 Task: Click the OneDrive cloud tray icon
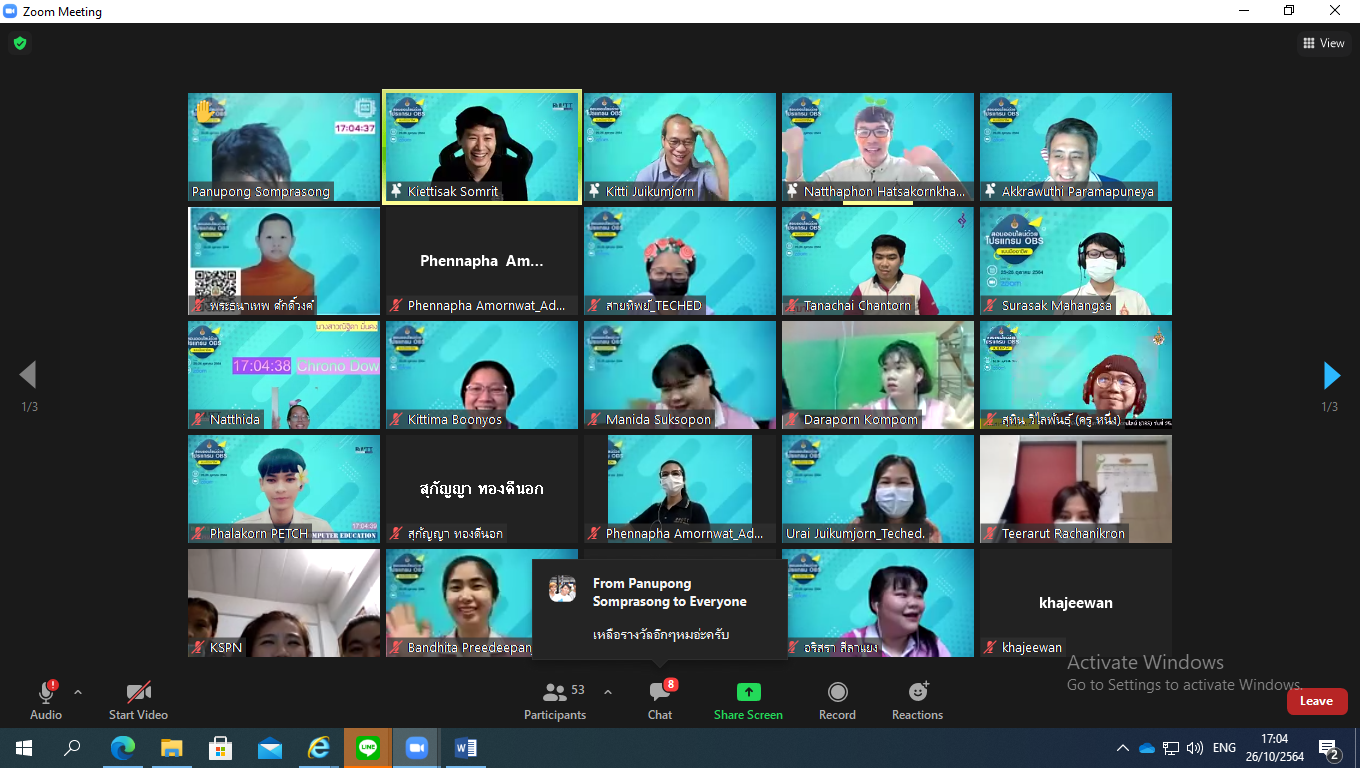click(1147, 748)
